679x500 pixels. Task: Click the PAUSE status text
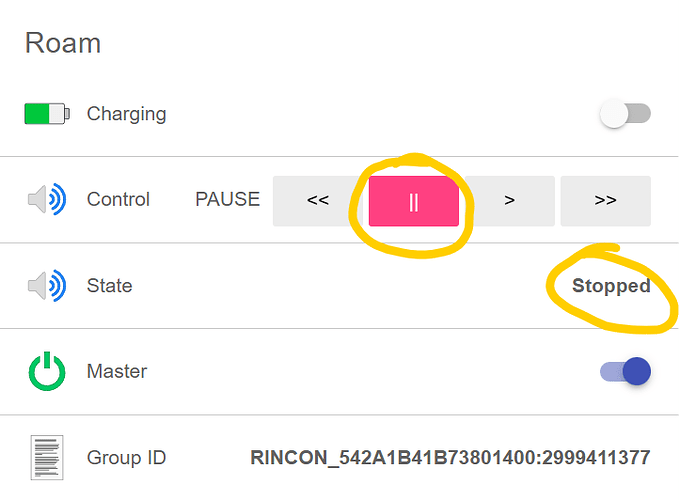coord(227,200)
